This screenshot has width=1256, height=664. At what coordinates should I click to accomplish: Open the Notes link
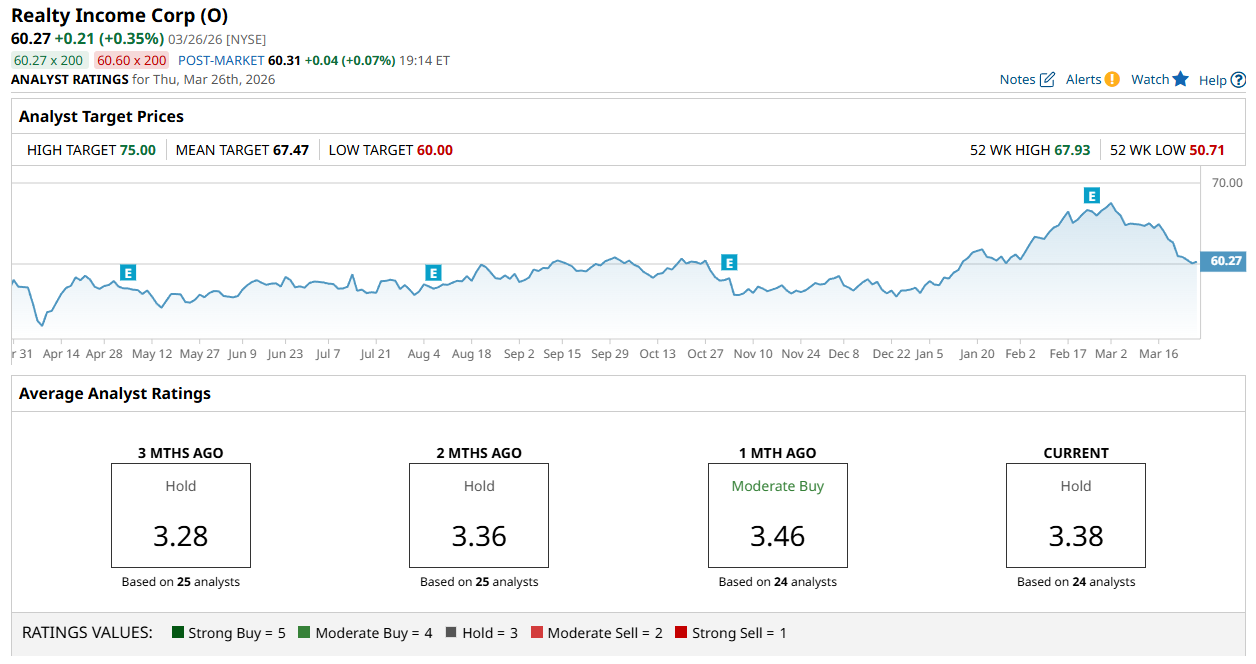pos(1017,80)
